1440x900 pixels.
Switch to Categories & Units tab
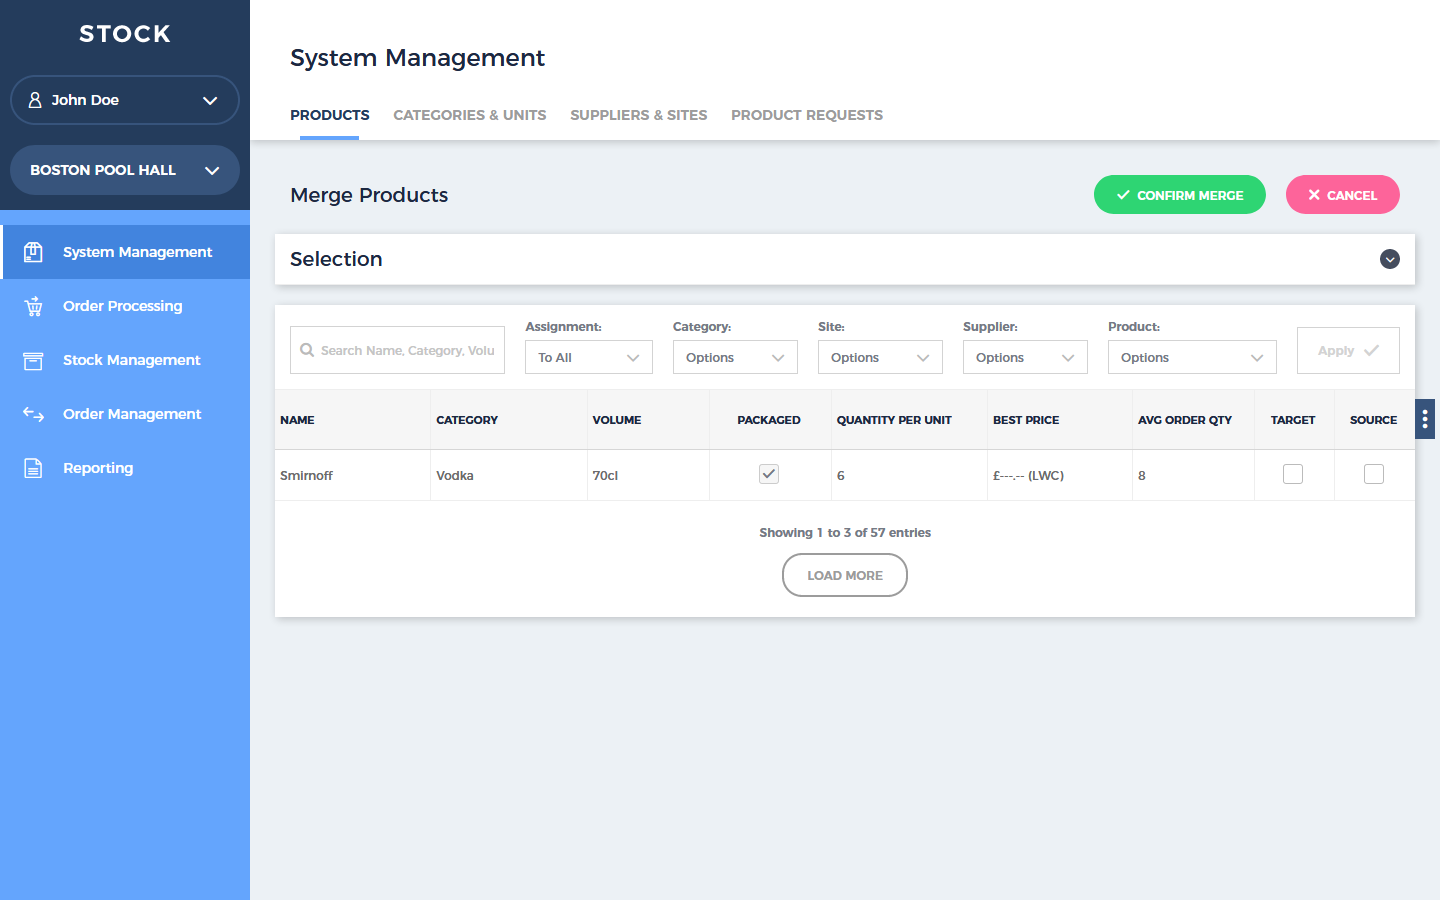point(469,115)
